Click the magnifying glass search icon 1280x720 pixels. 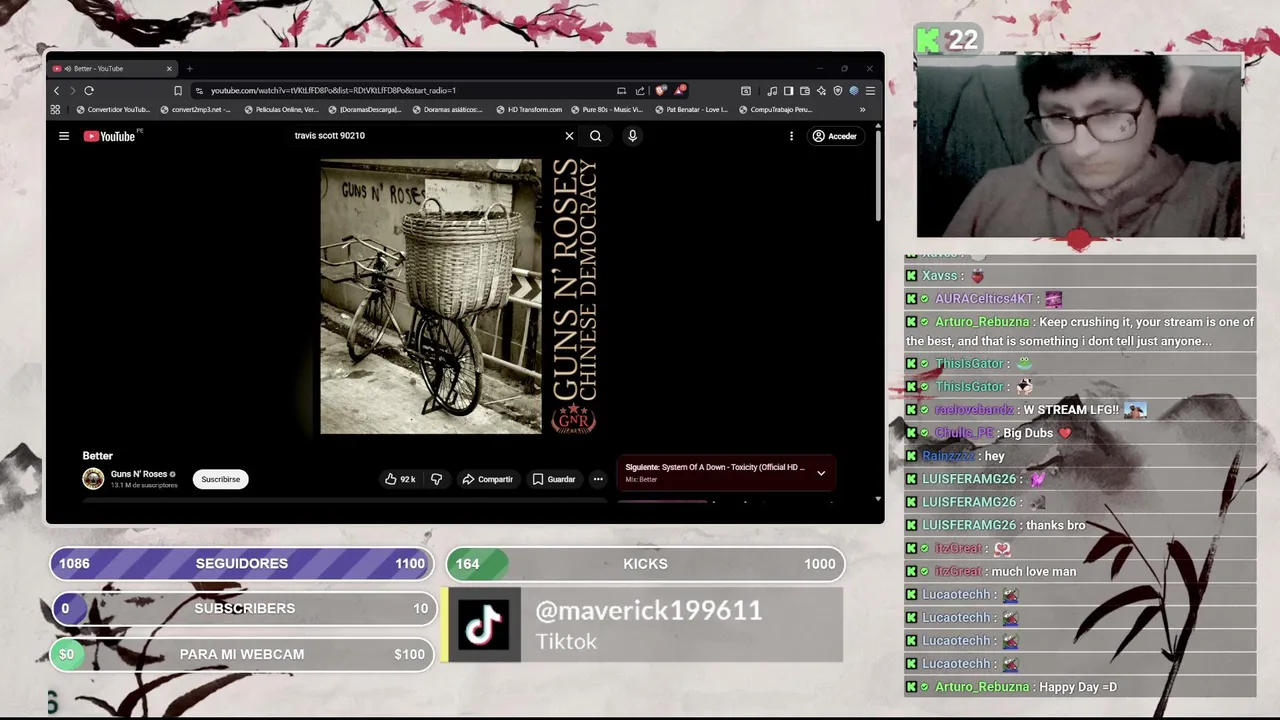coord(595,136)
